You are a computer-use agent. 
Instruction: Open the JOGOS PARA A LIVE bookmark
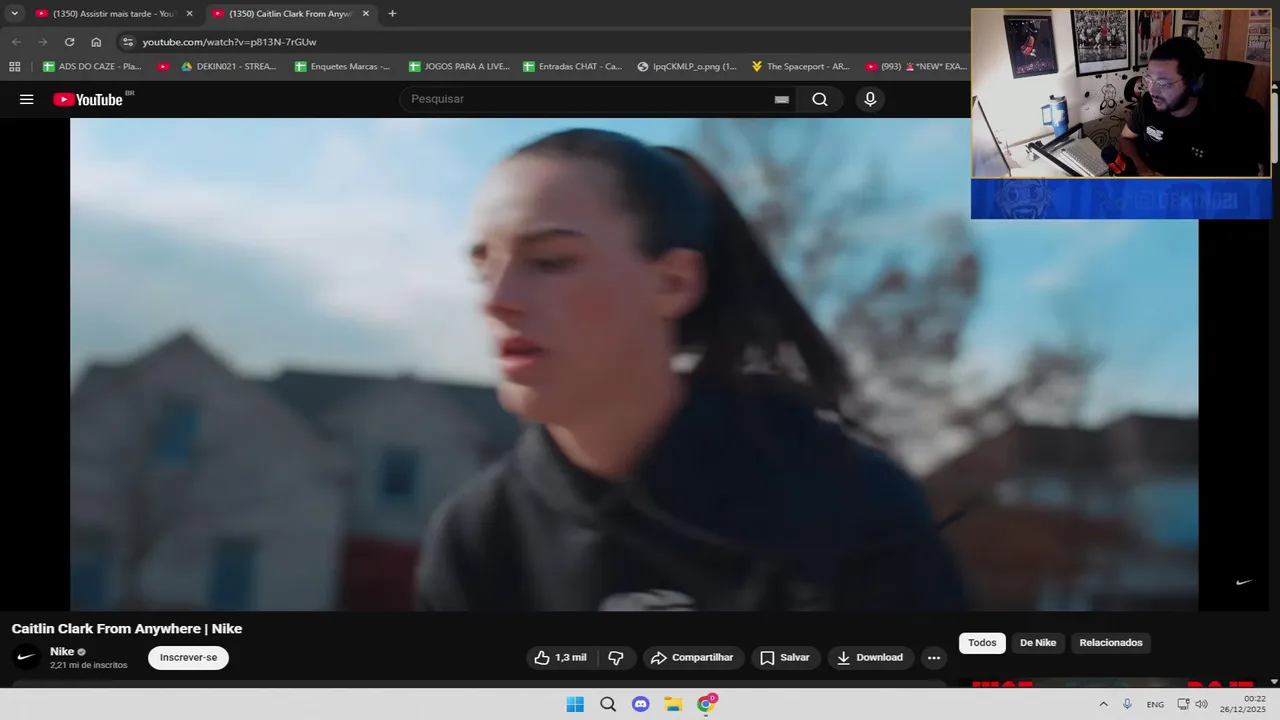[459, 66]
